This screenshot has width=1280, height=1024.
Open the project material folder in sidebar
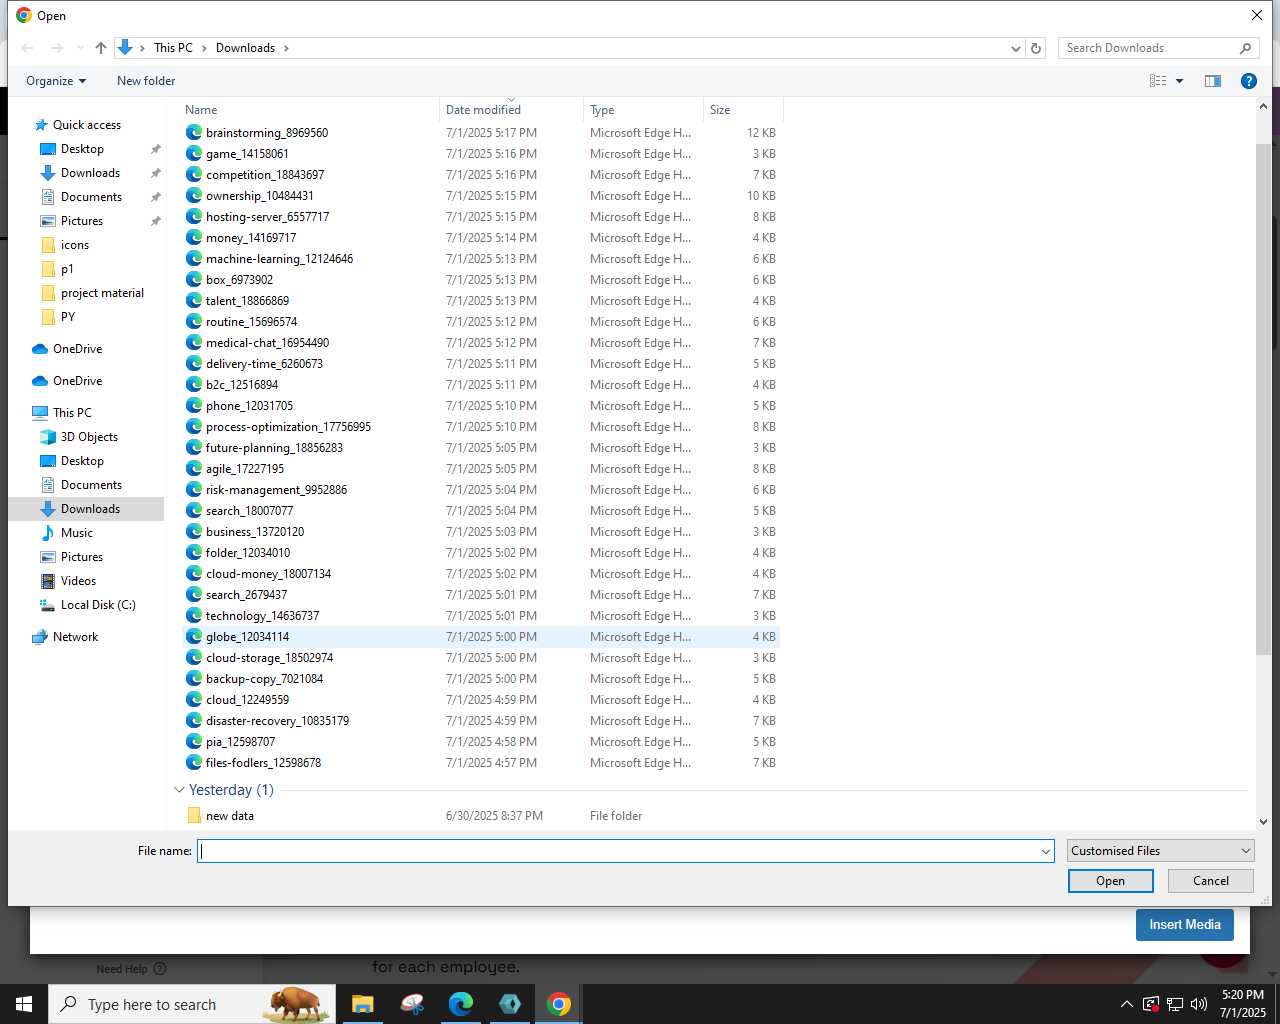point(102,293)
